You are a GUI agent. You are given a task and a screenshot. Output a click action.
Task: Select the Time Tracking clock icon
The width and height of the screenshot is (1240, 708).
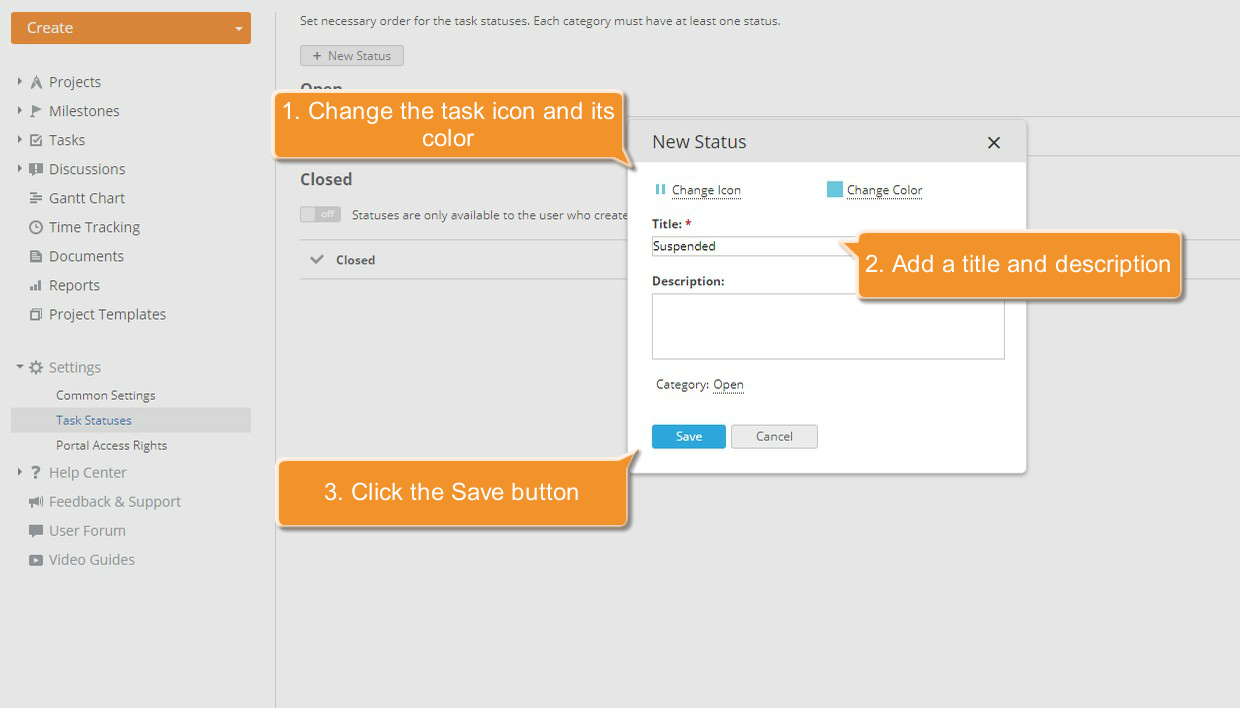34,227
